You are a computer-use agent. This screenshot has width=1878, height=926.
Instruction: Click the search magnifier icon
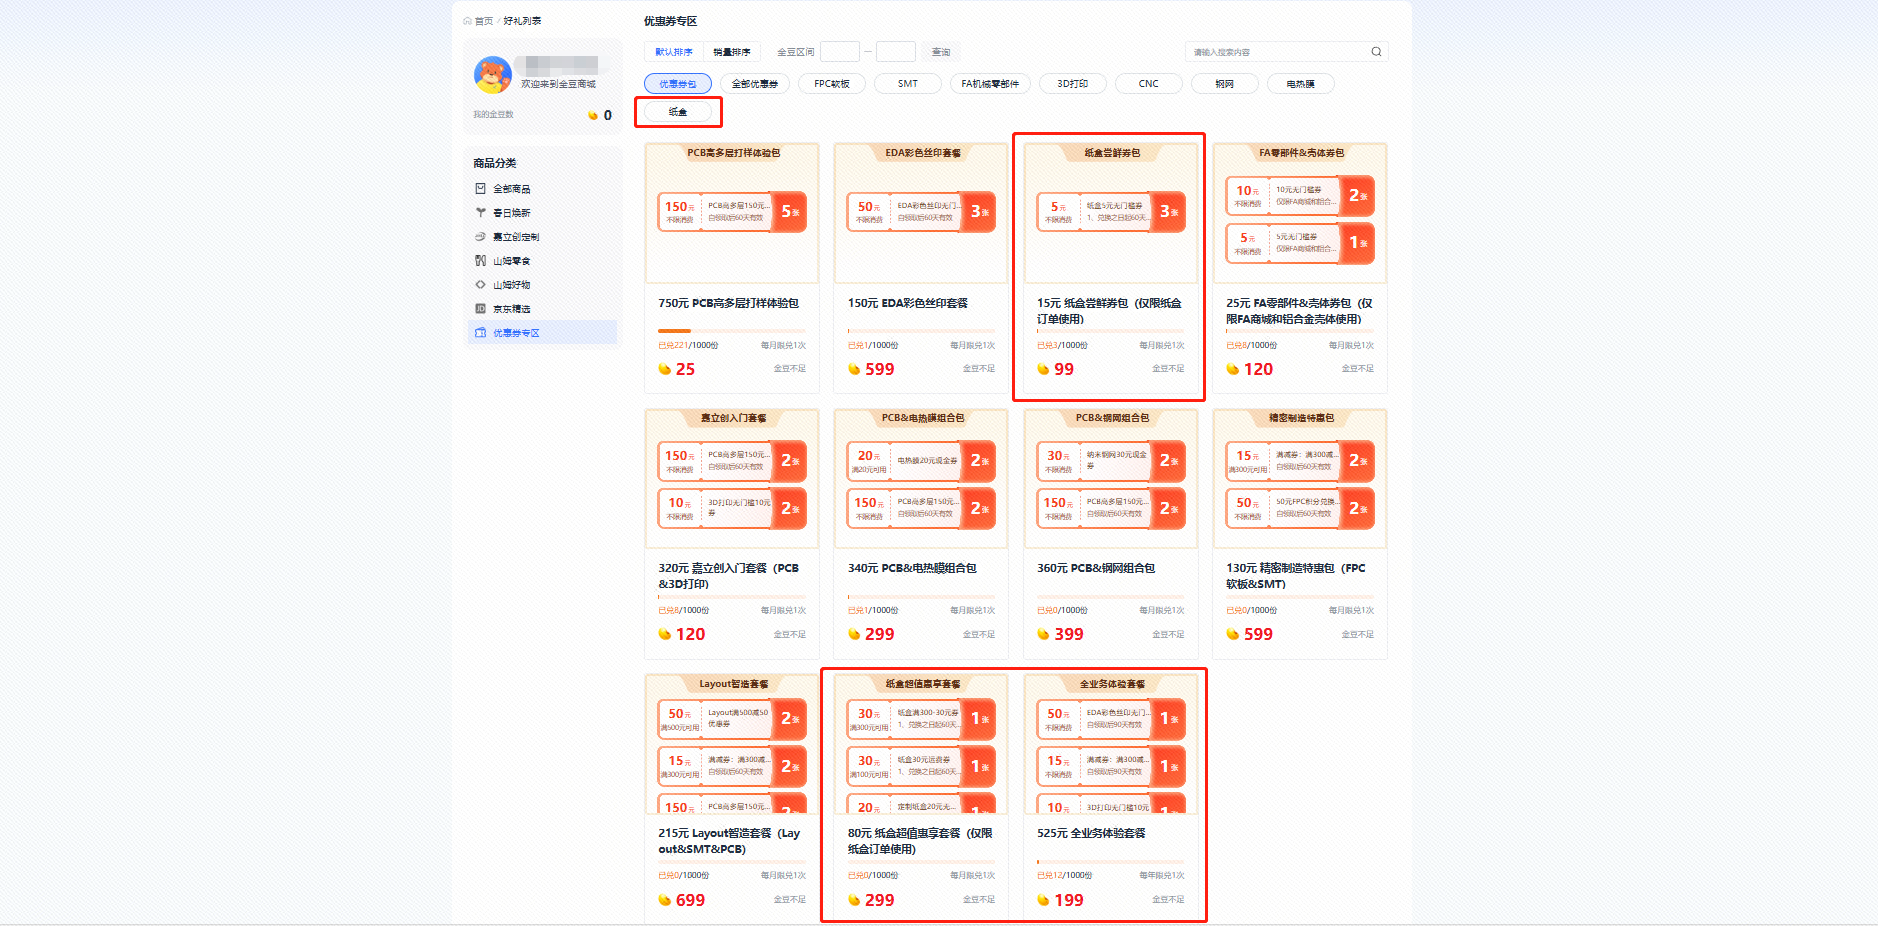1376,52
